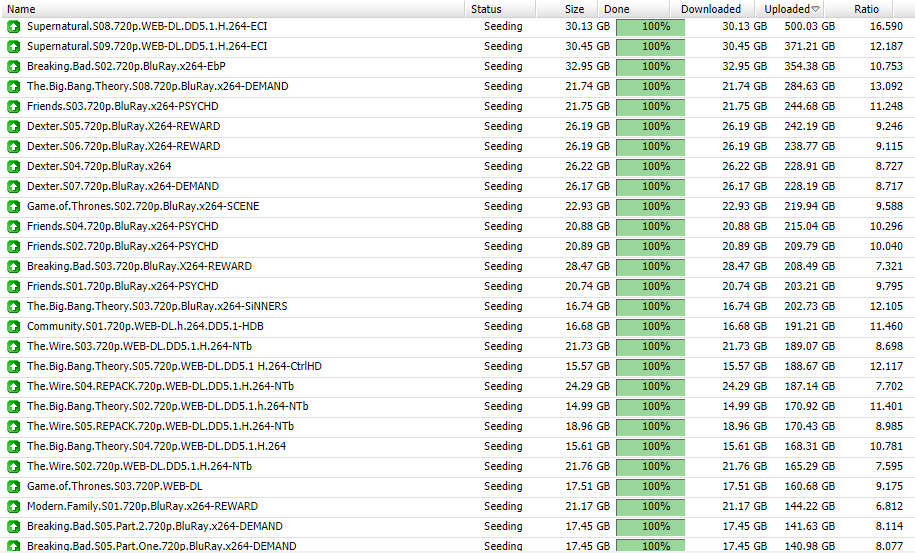Screen dimensions: 915x553
Task: Click seeding icon for Supernatural.S08 torrent
Action: click(13, 27)
